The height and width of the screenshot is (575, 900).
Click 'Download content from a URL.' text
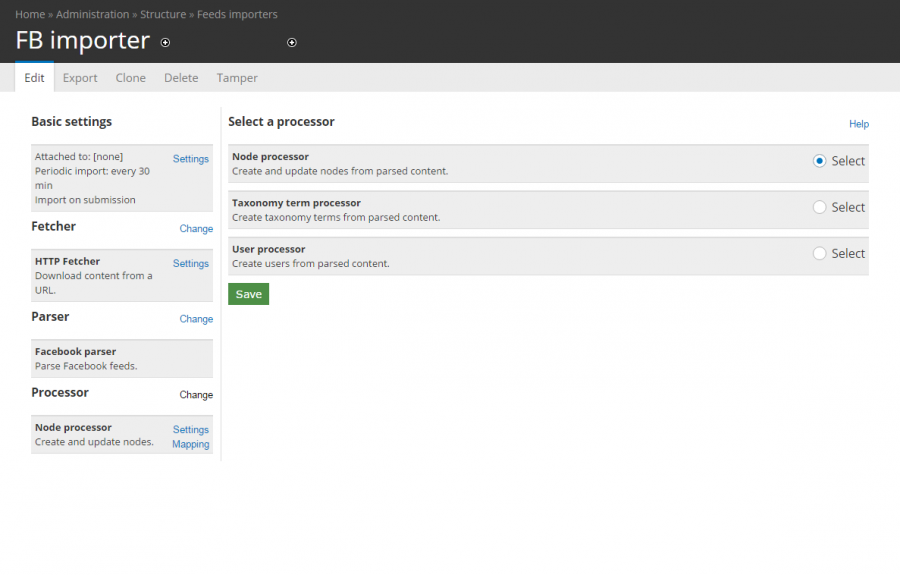(94, 283)
